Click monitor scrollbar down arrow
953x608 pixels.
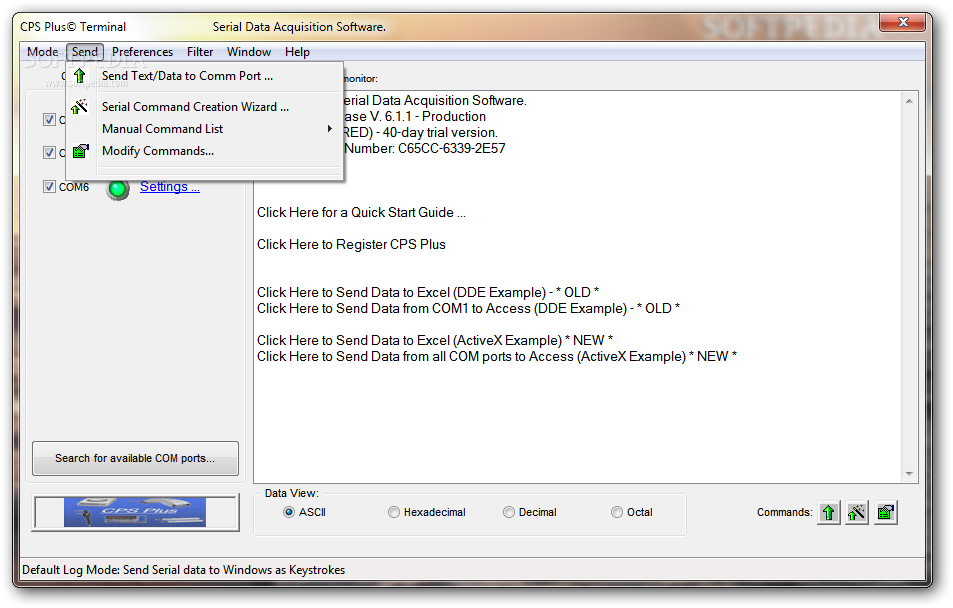[x=909, y=474]
